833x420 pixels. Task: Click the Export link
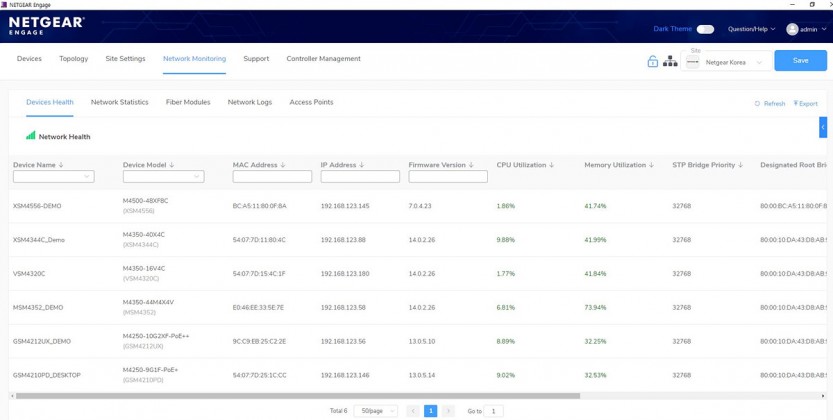805,104
